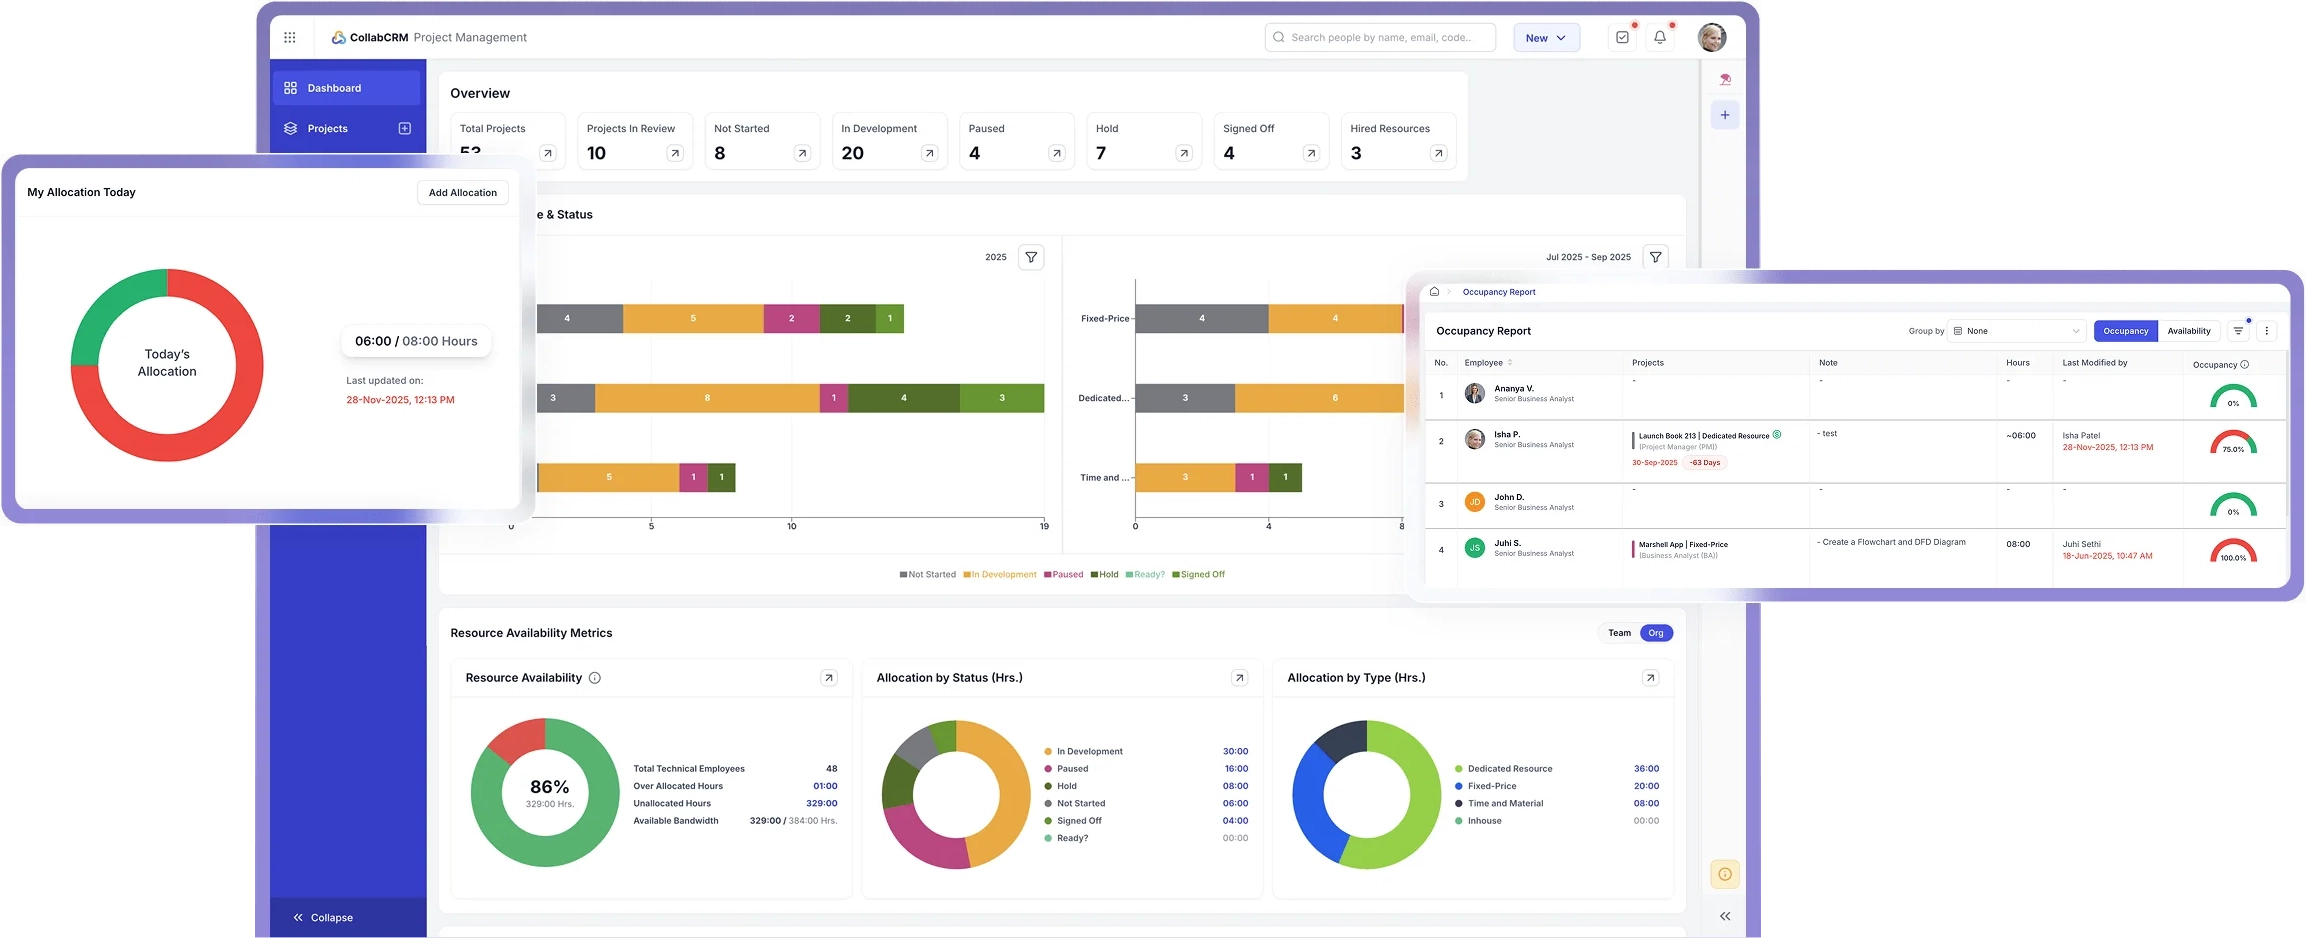
Task: Click the plus icon in the right sidebar
Action: click(x=1724, y=114)
